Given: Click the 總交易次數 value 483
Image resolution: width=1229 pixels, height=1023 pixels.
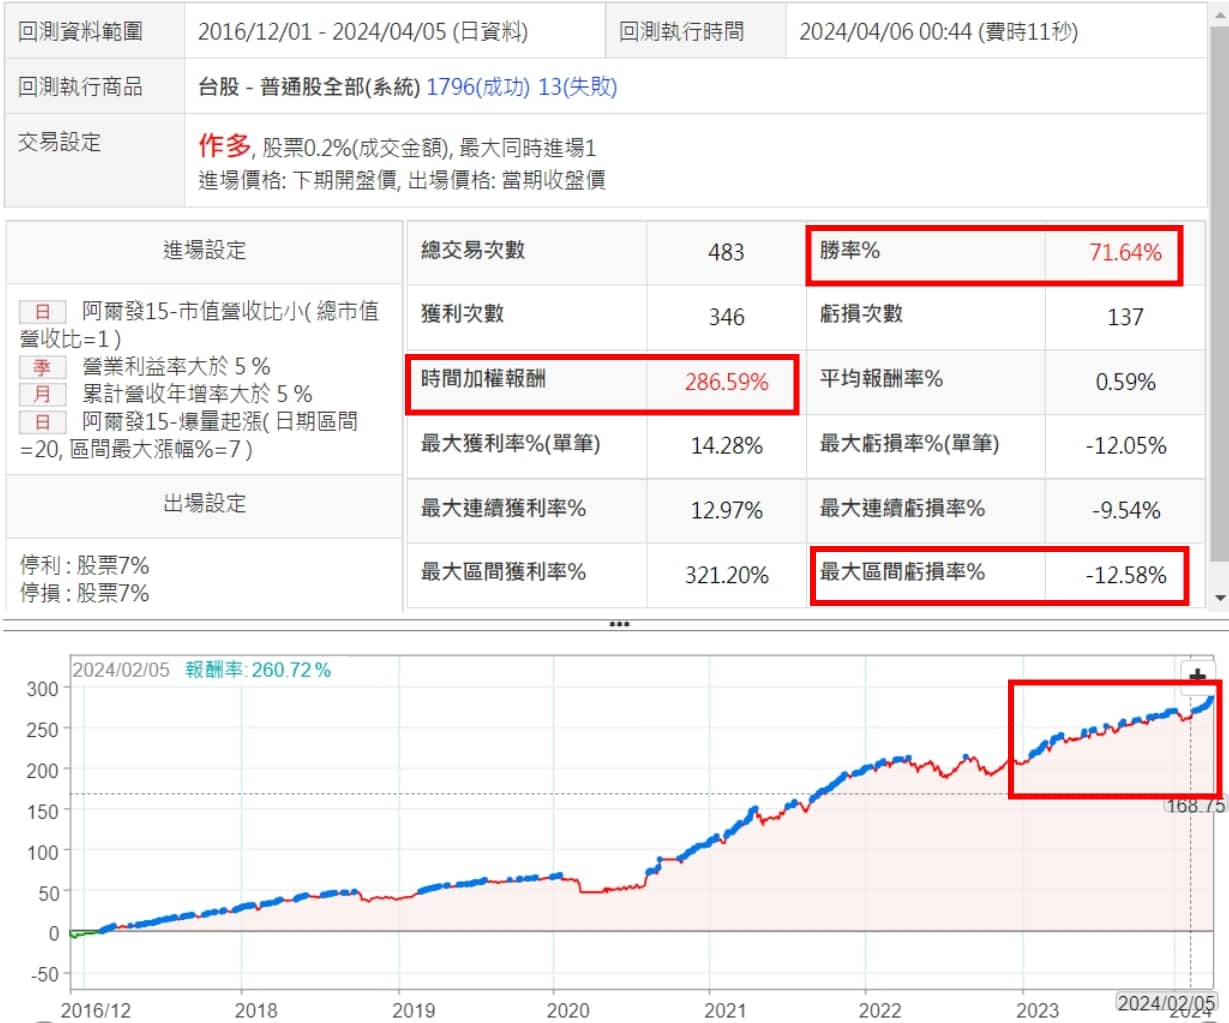Looking at the screenshot, I should (726, 252).
